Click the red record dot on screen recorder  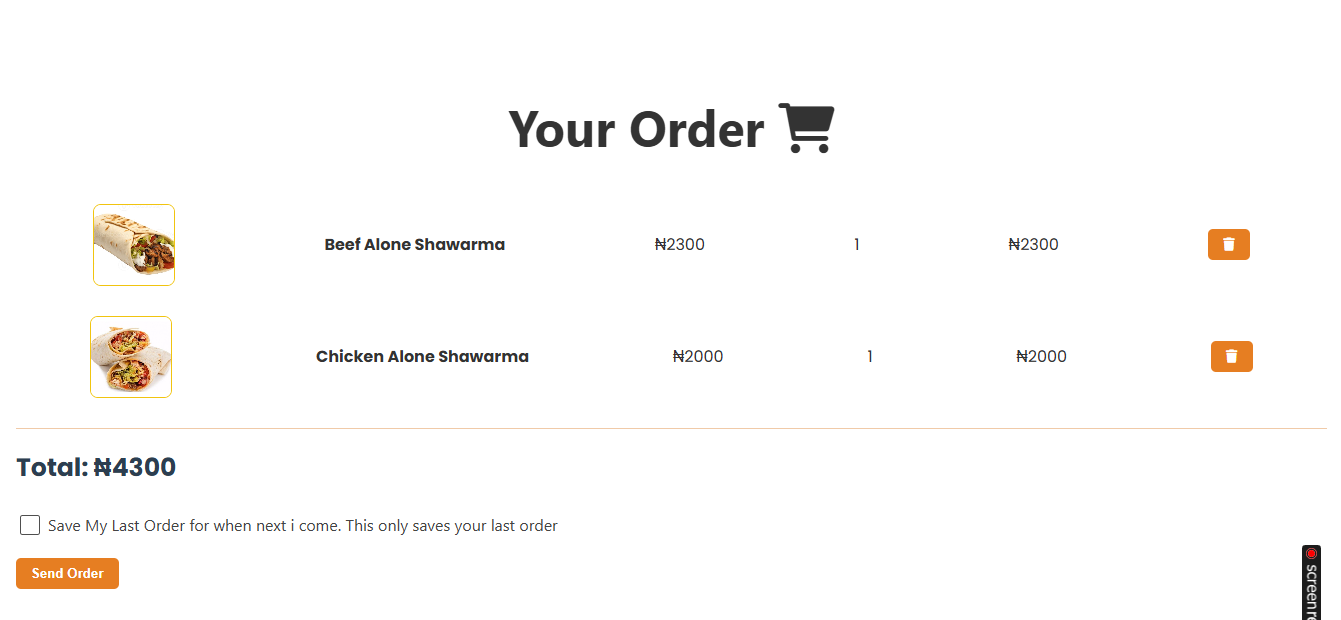(1311, 553)
